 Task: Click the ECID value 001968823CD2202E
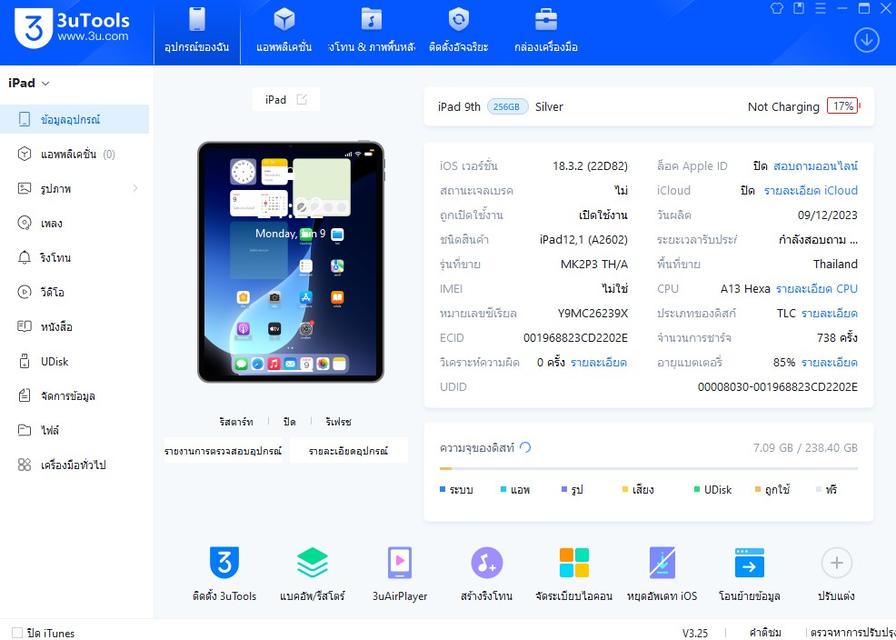click(x=575, y=338)
